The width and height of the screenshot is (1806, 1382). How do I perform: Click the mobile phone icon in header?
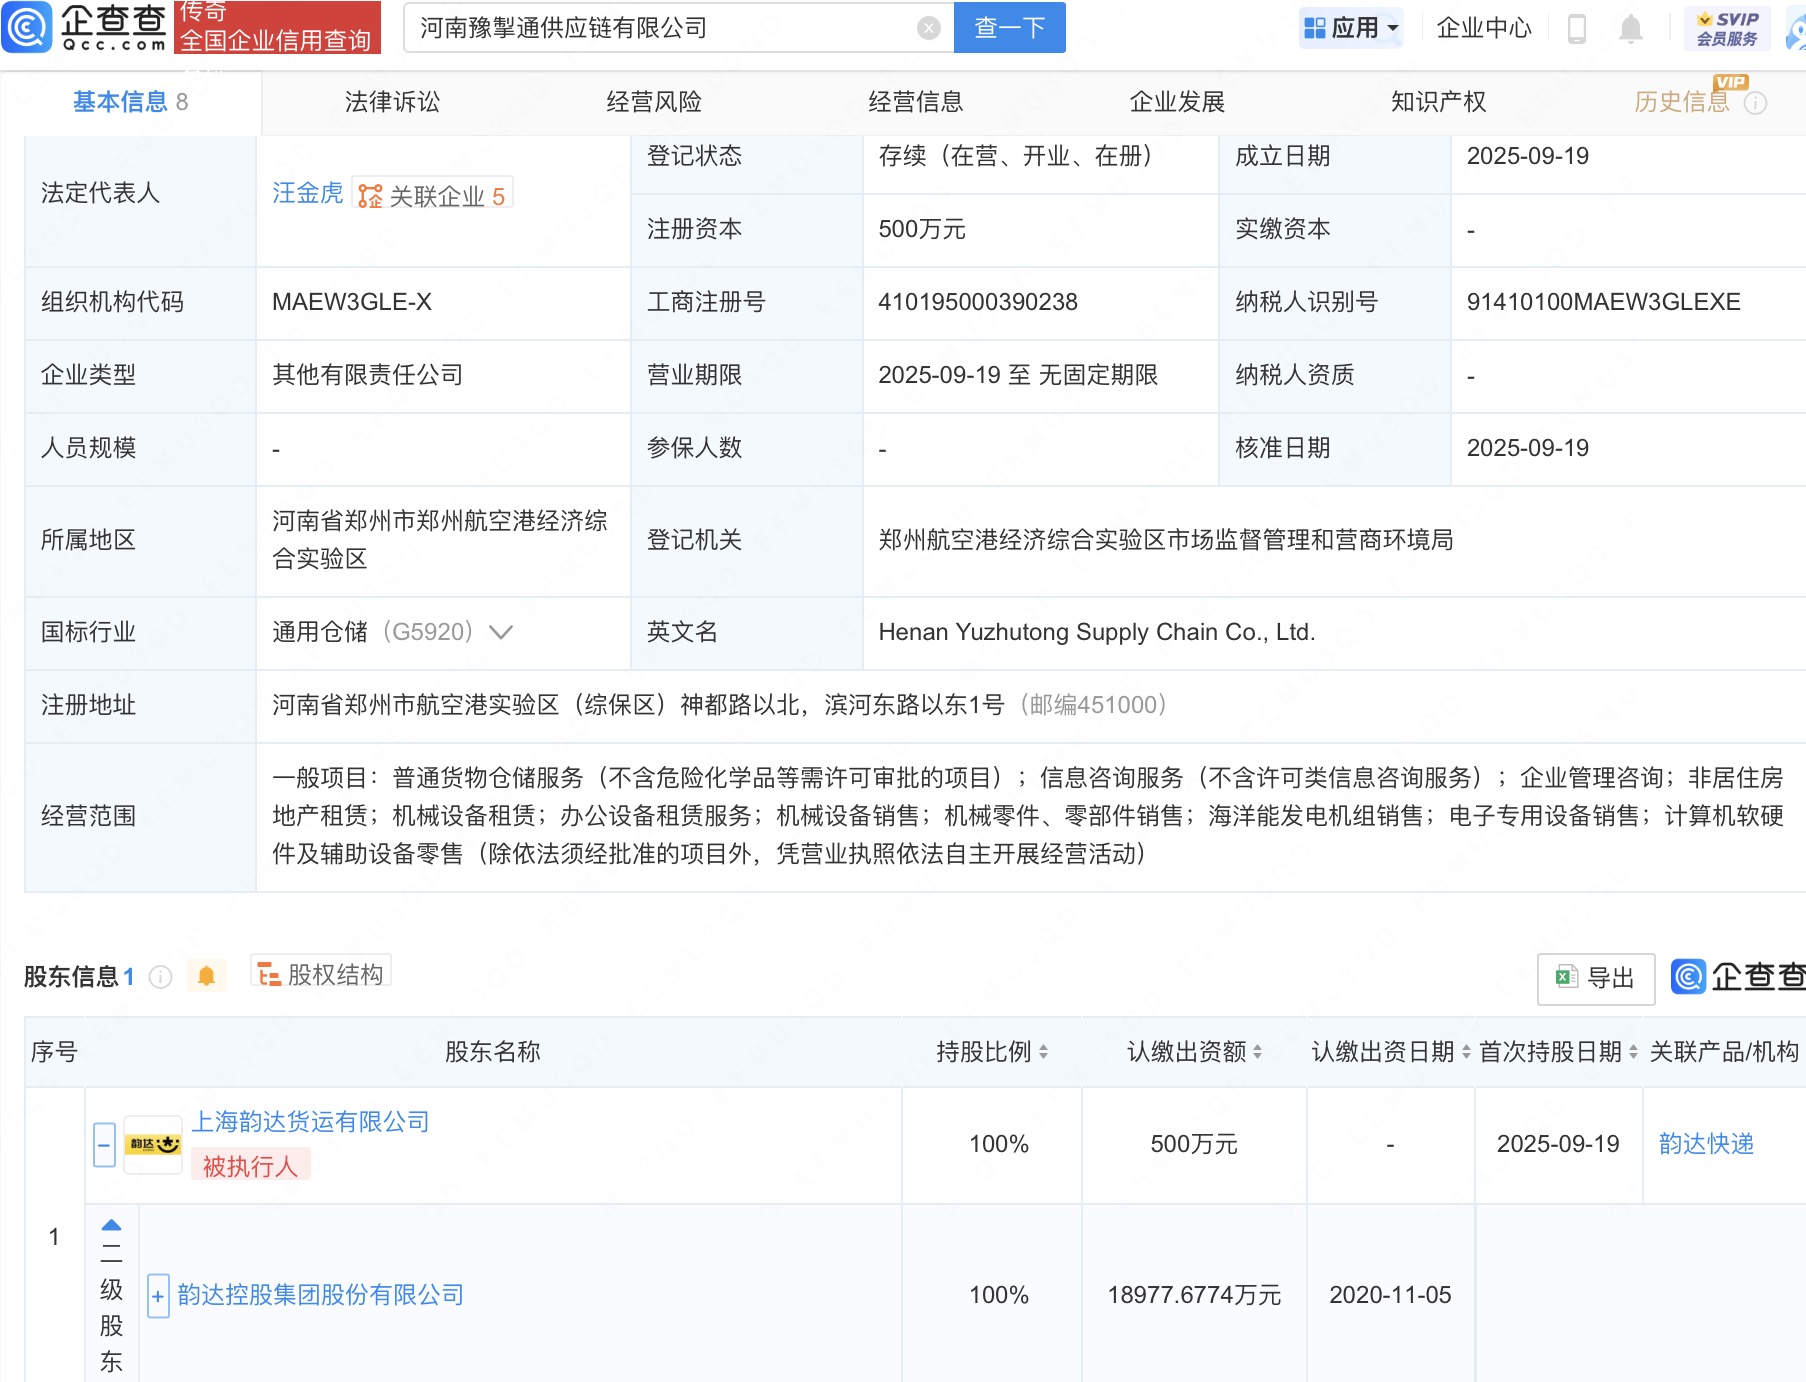1576,28
